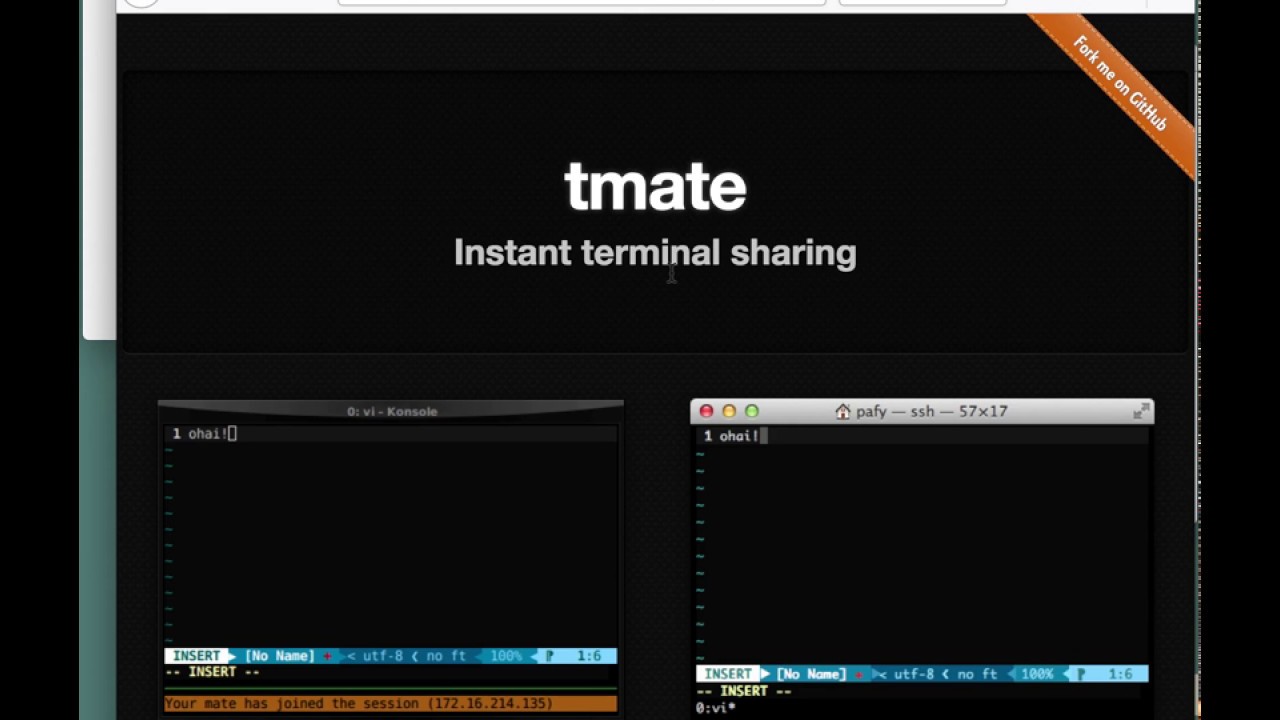The image size is (1280, 720).
Task: Click [No Name] in Konsole statusline
Action: click(x=279, y=656)
